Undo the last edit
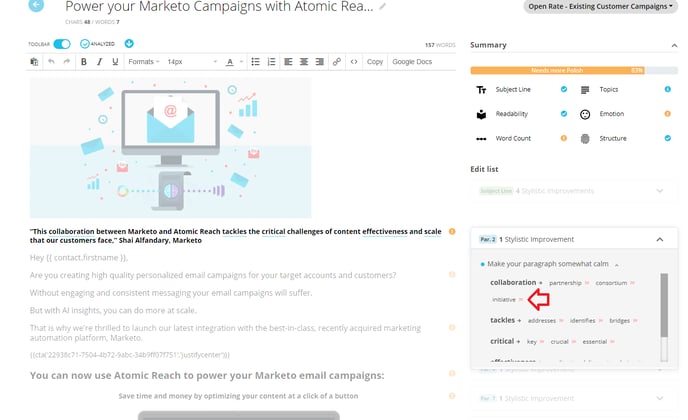This screenshot has width=688, height=420. coord(51,61)
